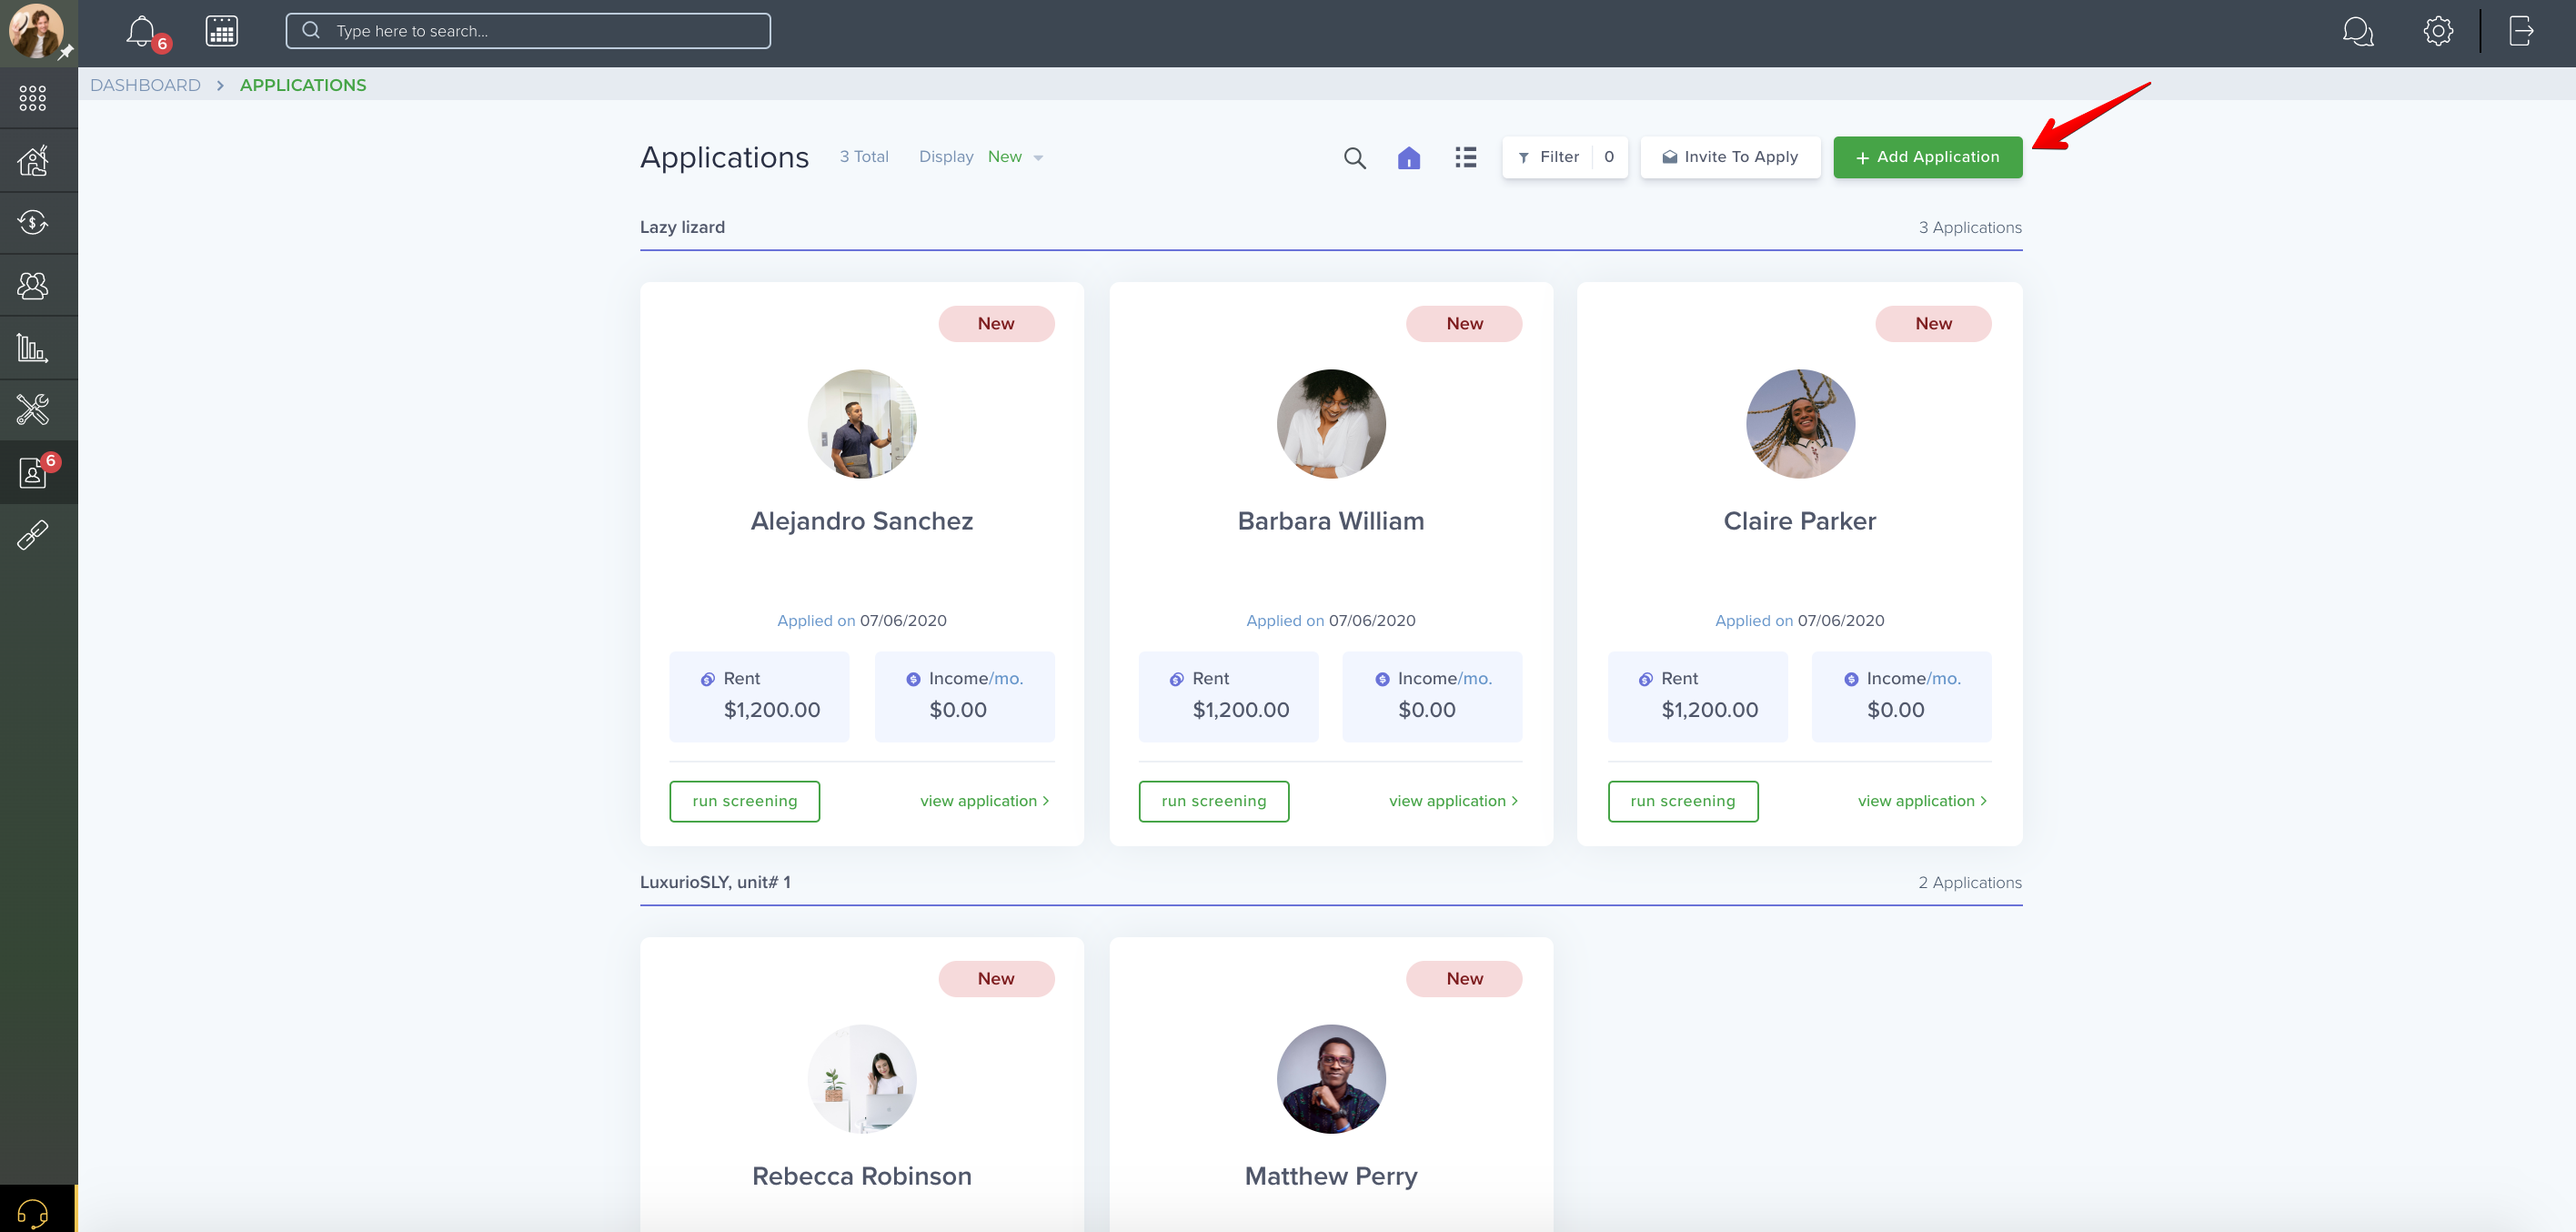Click the Matthew Perry name
The width and height of the screenshot is (2576, 1232).
click(x=1331, y=1176)
